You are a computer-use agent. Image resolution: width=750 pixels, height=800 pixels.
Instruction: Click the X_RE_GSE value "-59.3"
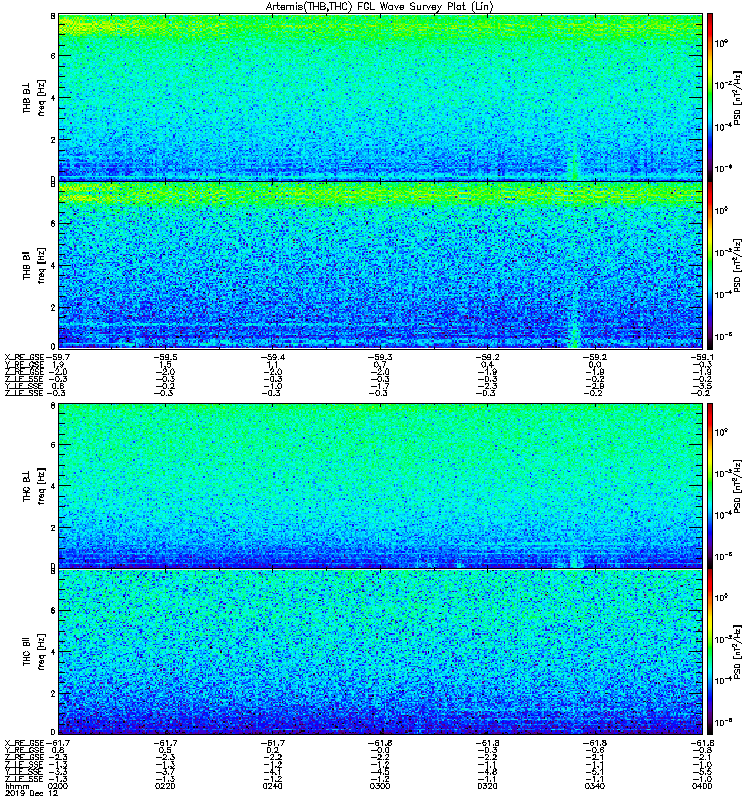[x=380, y=357]
